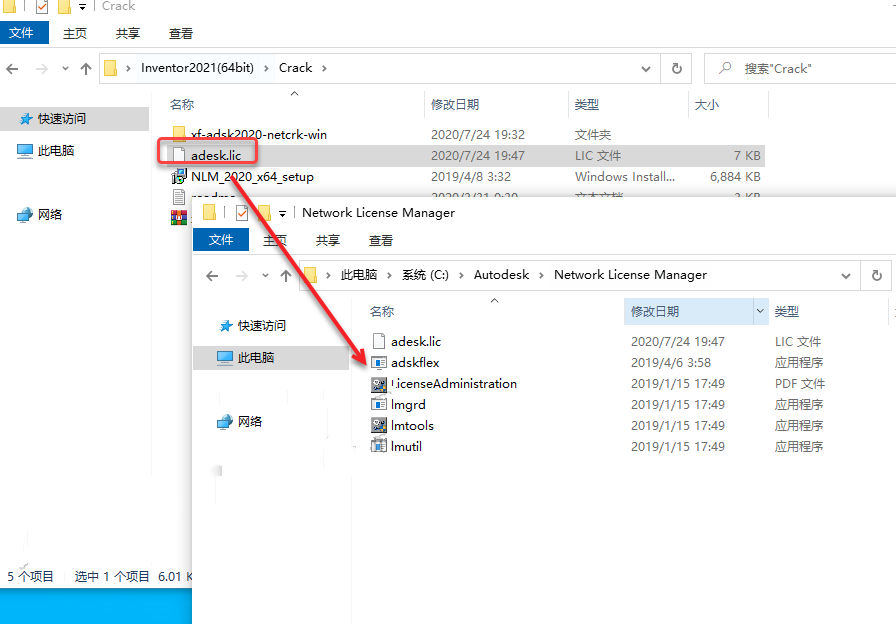Screen dimensions: 896x624
Task: Click the text document icon below NLM_2020_x64_setup
Action: tap(179, 197)
